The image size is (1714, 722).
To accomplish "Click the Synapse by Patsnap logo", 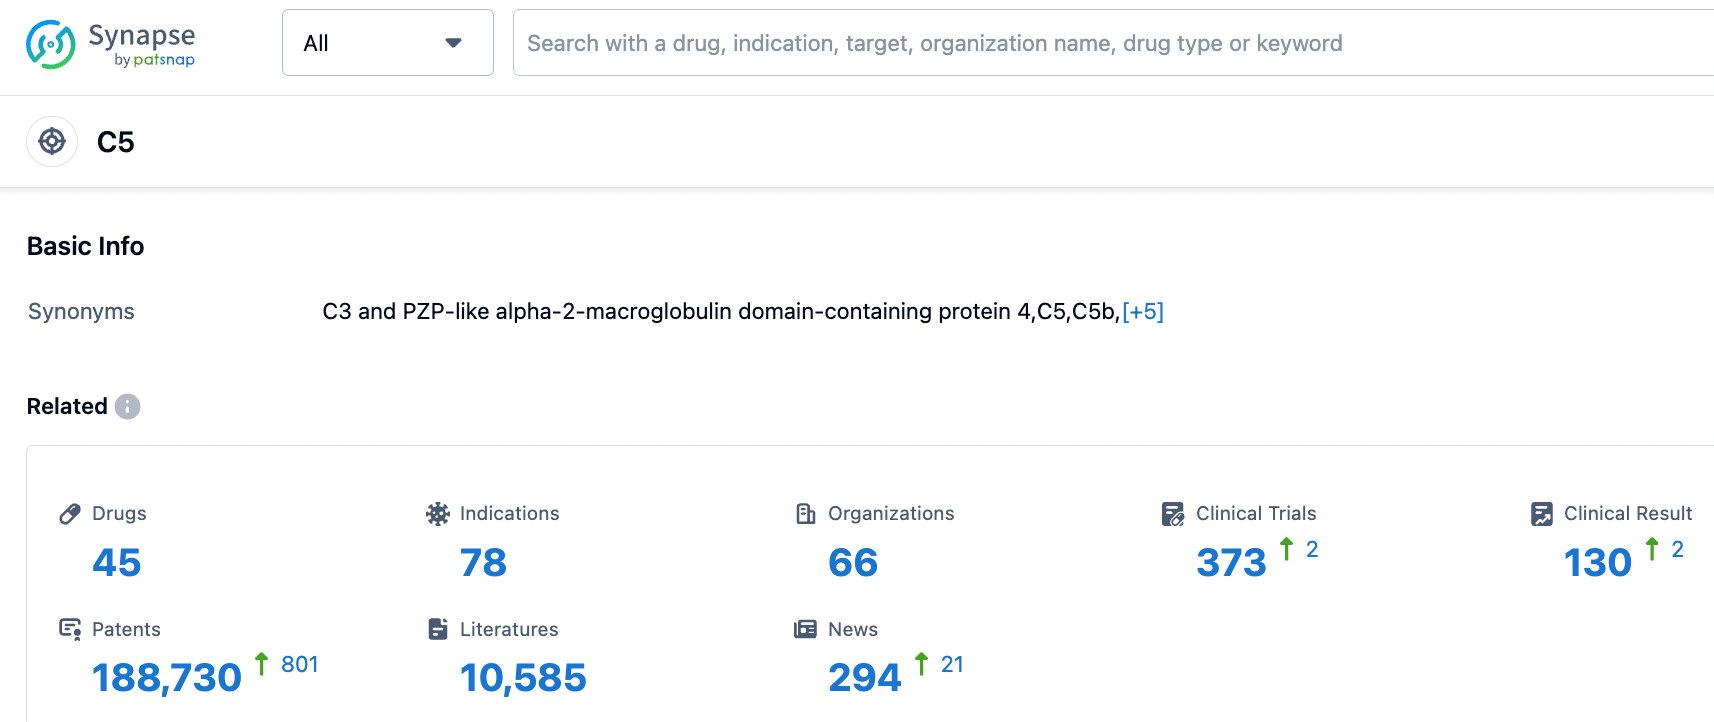I will [x=110, y=45].
